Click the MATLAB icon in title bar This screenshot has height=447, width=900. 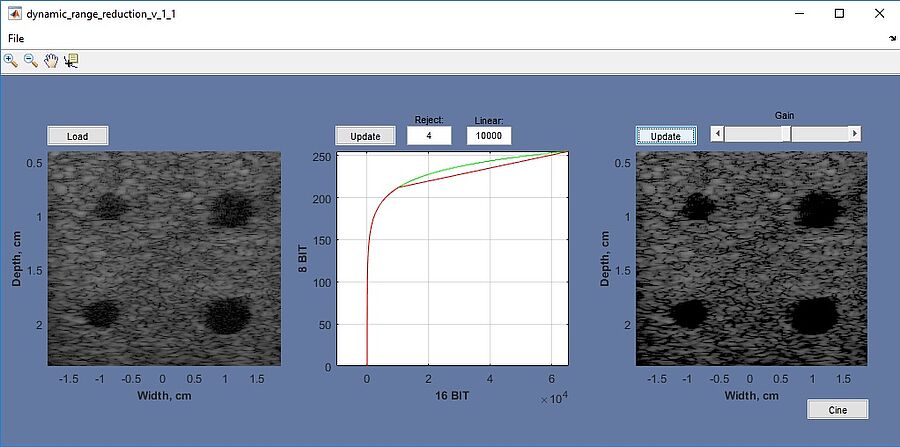point(15,14)
